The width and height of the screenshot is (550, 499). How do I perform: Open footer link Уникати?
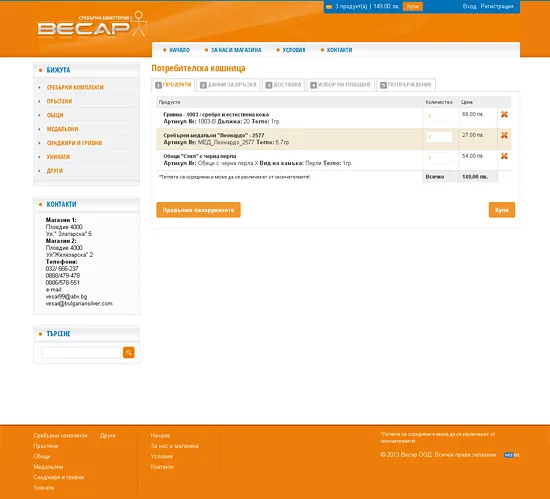pyautogui.click(x=43, y=488)
